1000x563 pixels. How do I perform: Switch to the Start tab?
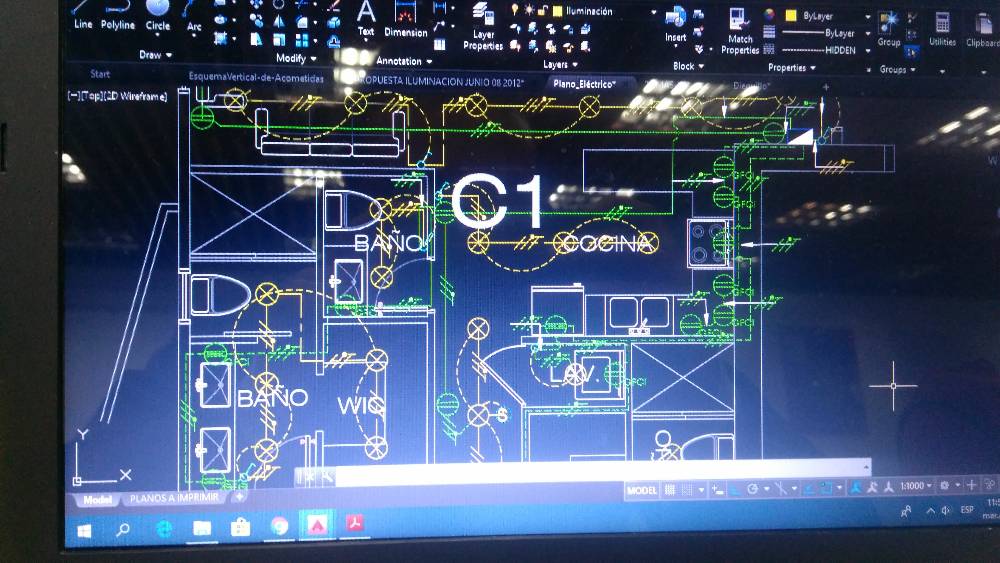pos(99,74)
